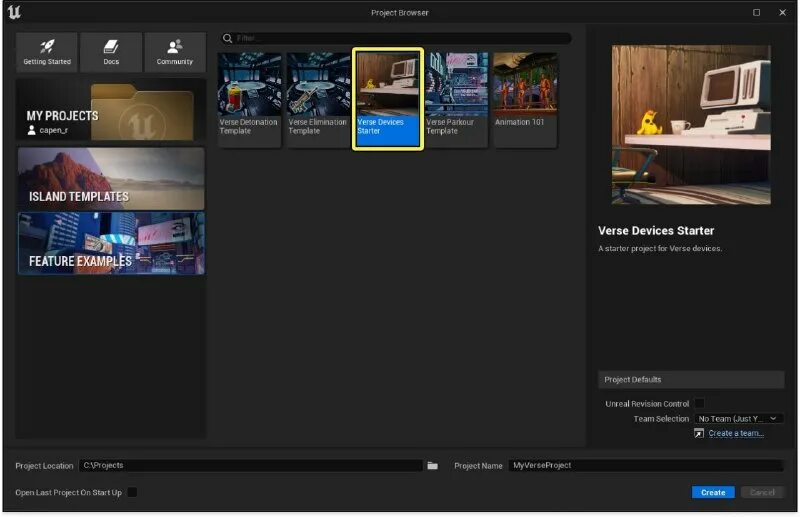Click the Create button
Screen dimensions: 800x517
click(x=713, y=493)
